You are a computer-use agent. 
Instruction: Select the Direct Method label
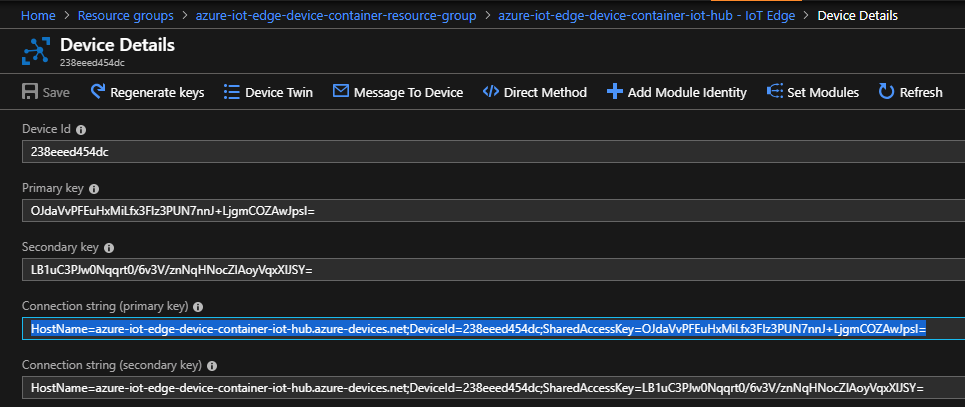(x=545, y=92)
